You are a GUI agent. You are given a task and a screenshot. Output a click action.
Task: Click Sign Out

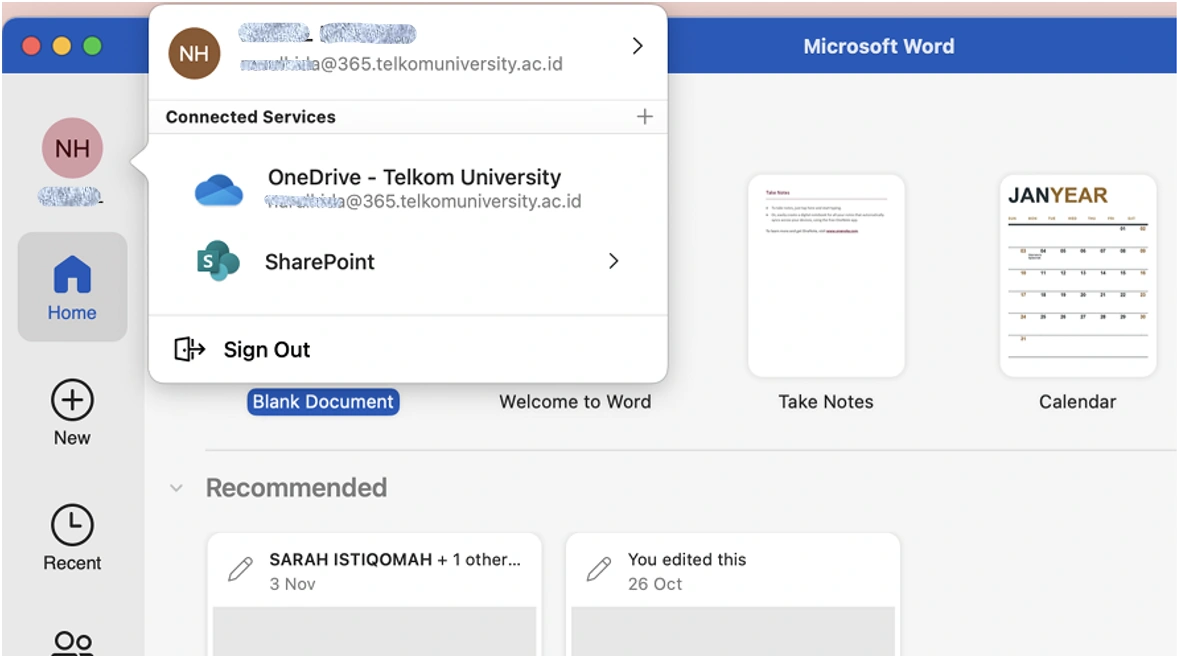tap(266, 349)
